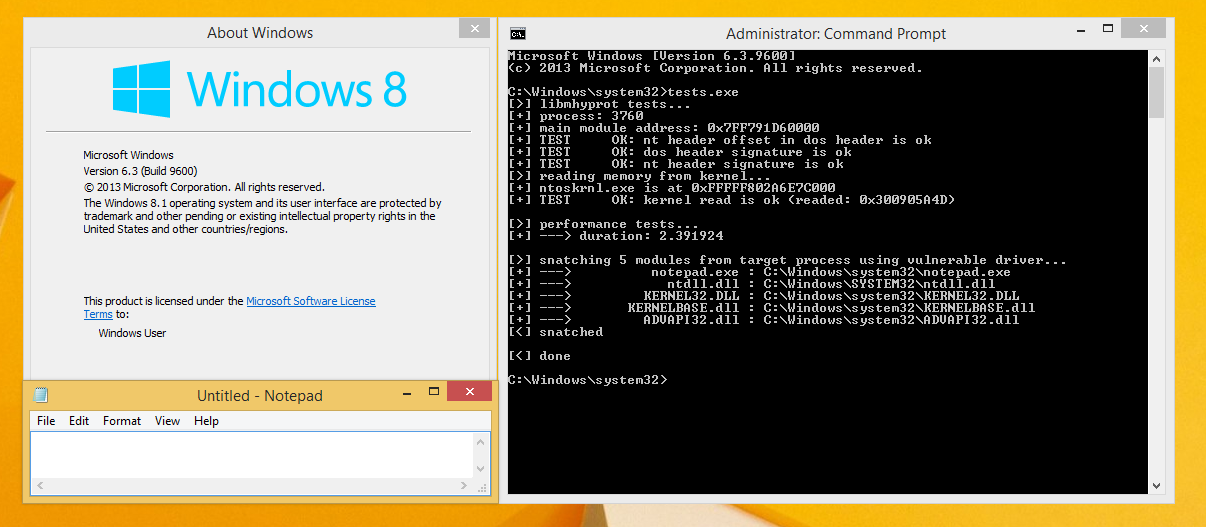
Task: Click the '[<] done' output line
Action: 540,356
